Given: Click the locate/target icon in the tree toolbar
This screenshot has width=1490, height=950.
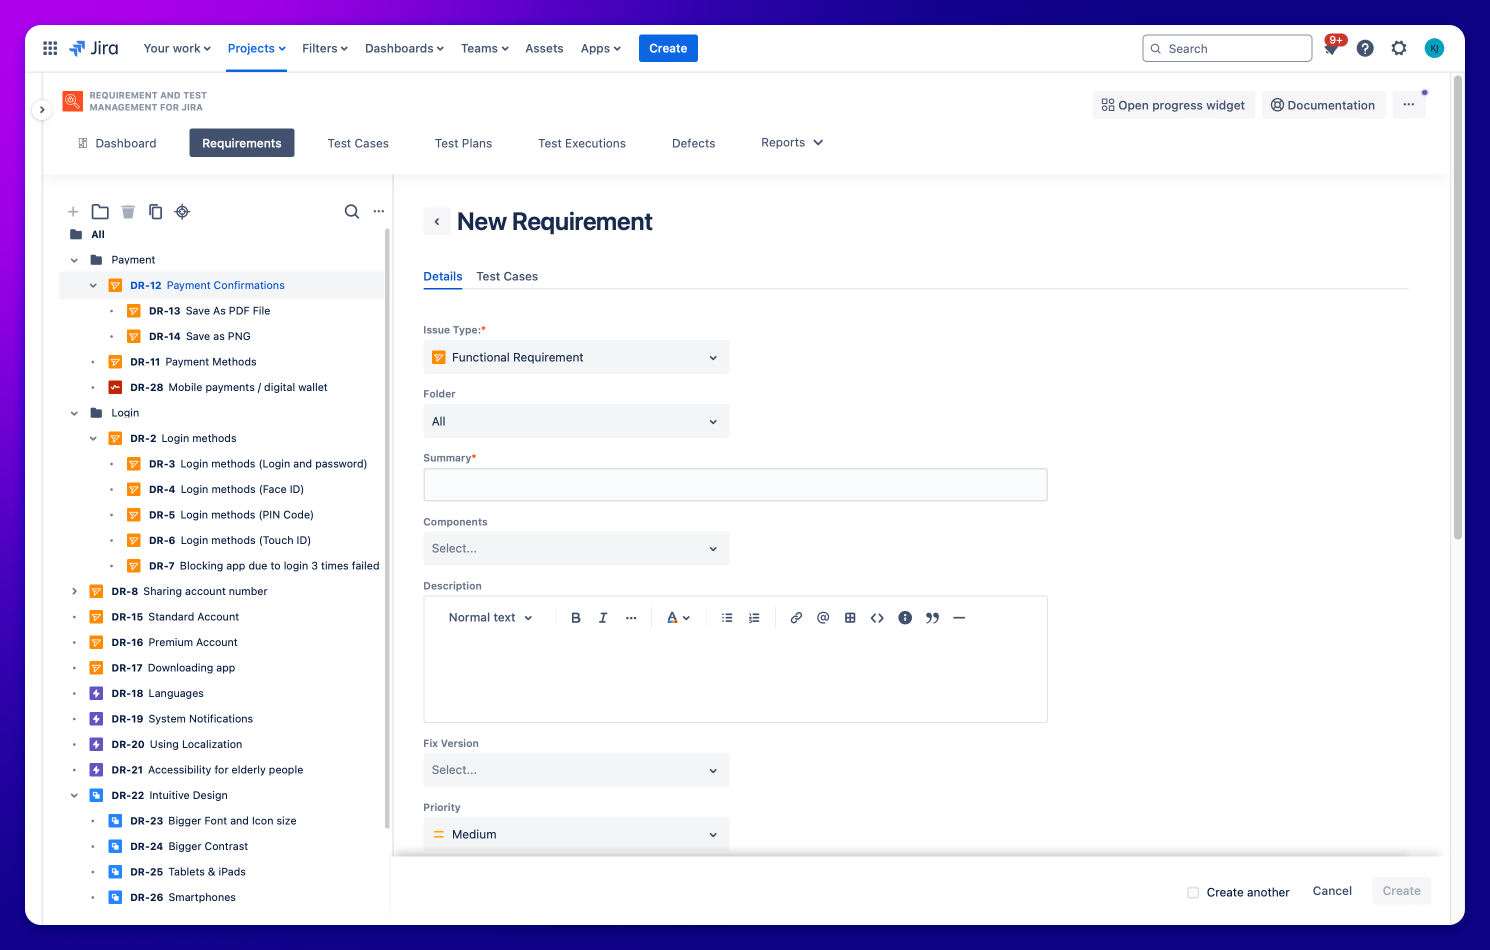Looking at the screenshot, I should (x=182, y=211).
